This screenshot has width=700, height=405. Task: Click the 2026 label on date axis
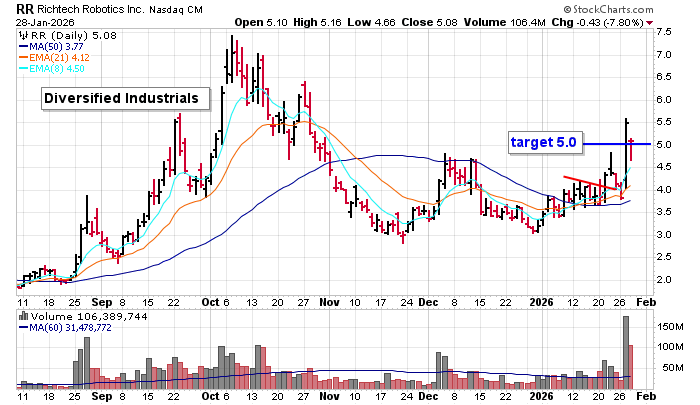click(x=539, y=301)
